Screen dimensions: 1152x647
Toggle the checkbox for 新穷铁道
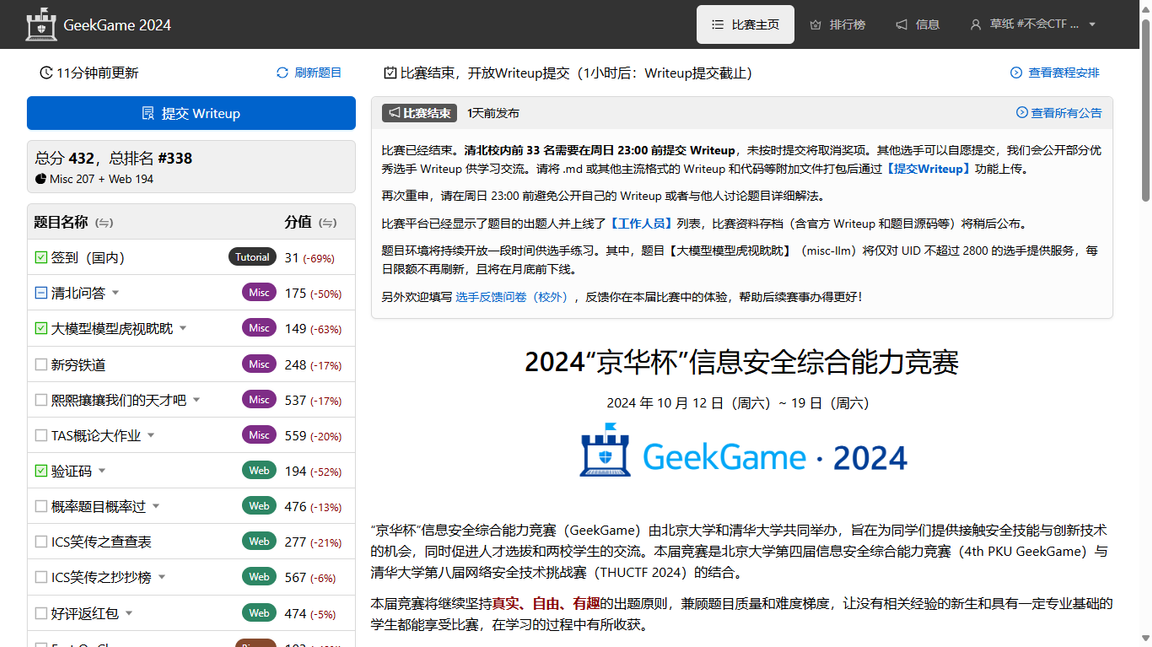point(41,364)
